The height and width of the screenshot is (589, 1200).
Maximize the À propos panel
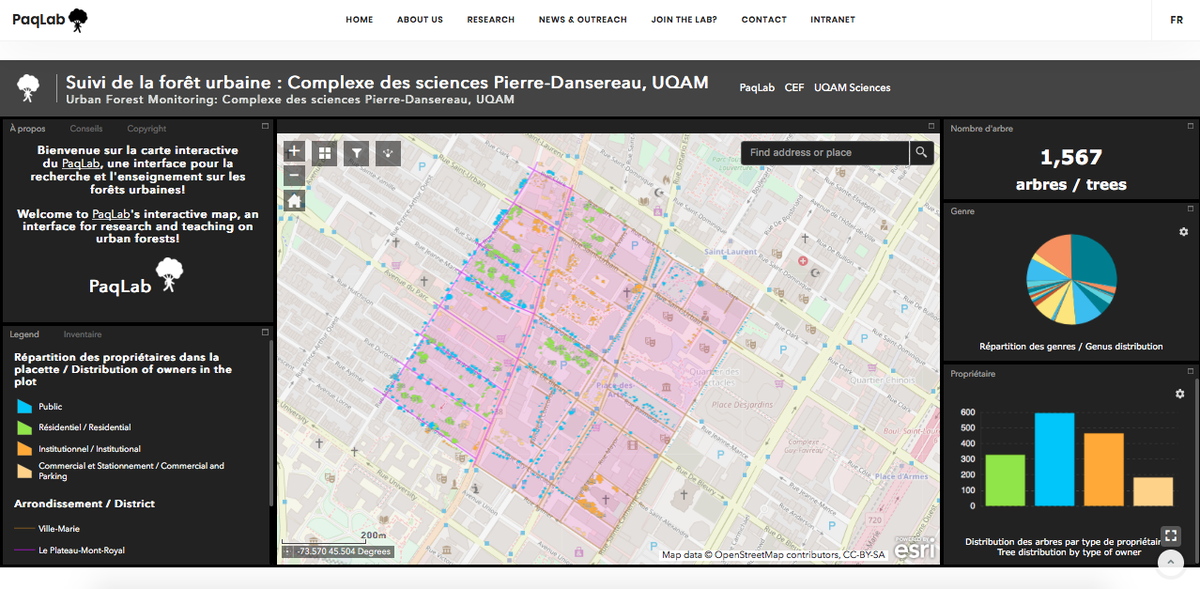tap(265, 126)
